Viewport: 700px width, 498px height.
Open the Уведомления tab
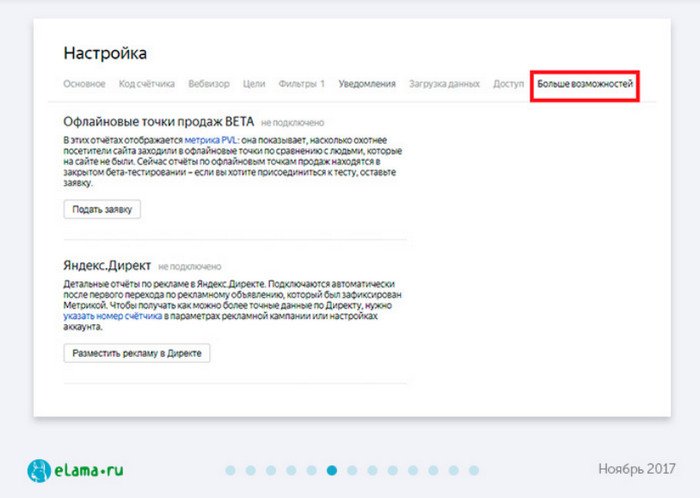(x=367, y=84)
